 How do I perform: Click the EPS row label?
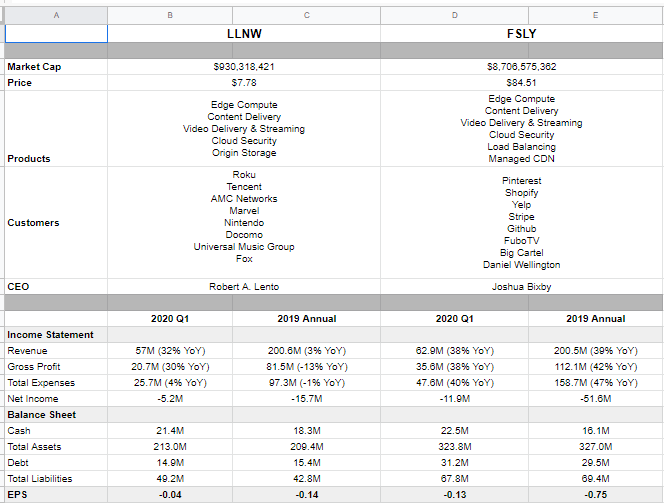pos(18,494)
